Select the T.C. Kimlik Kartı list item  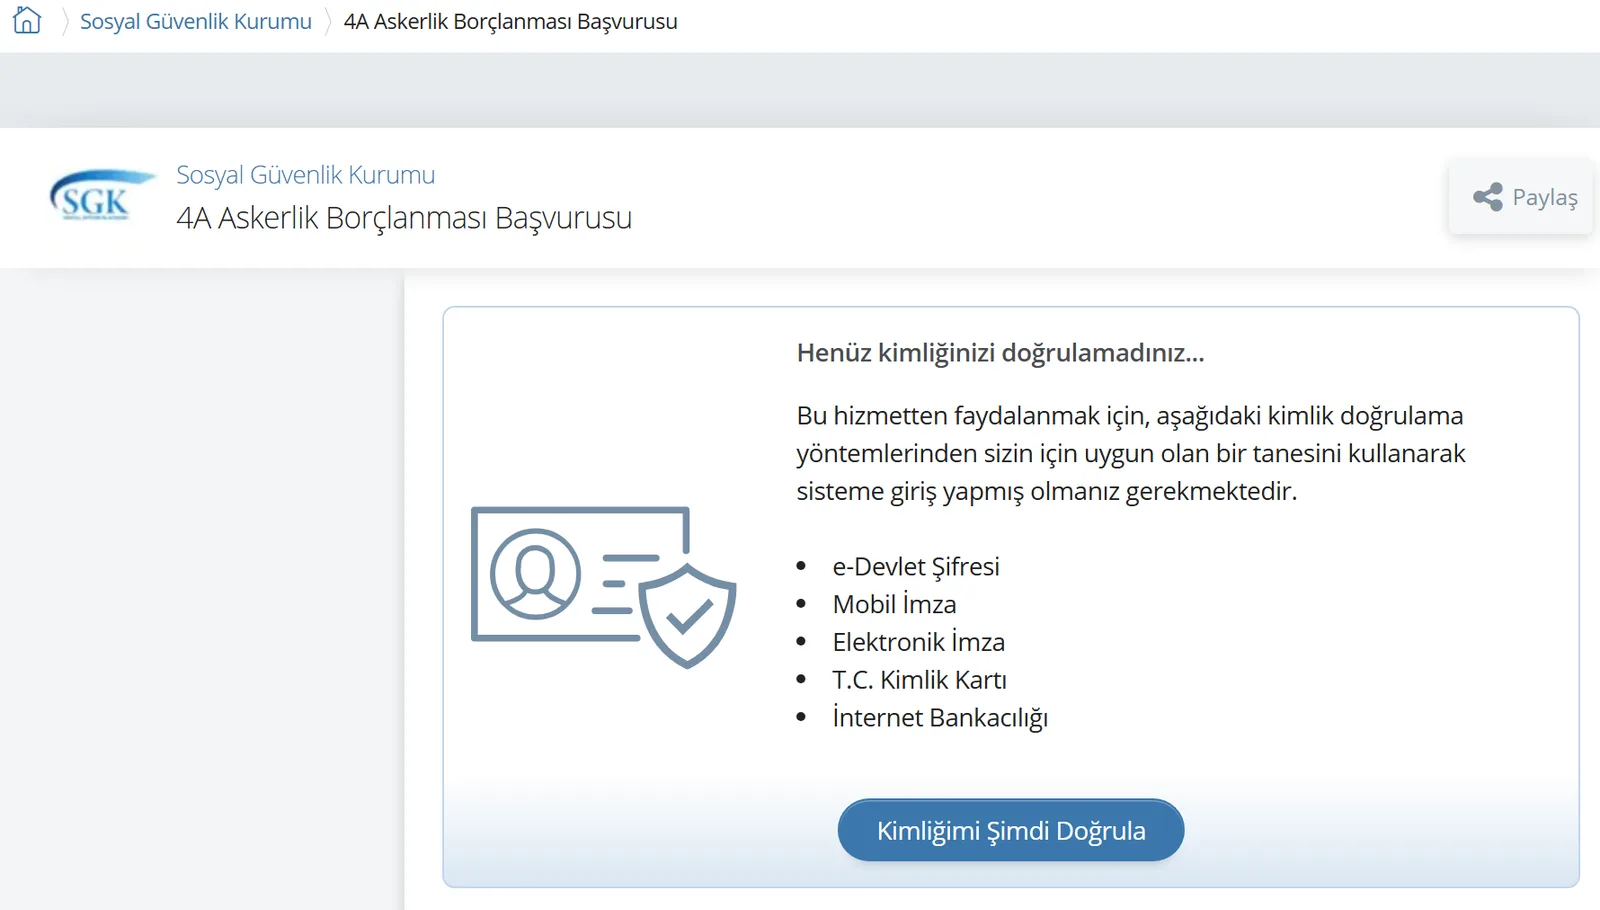(x=919, y=680)
